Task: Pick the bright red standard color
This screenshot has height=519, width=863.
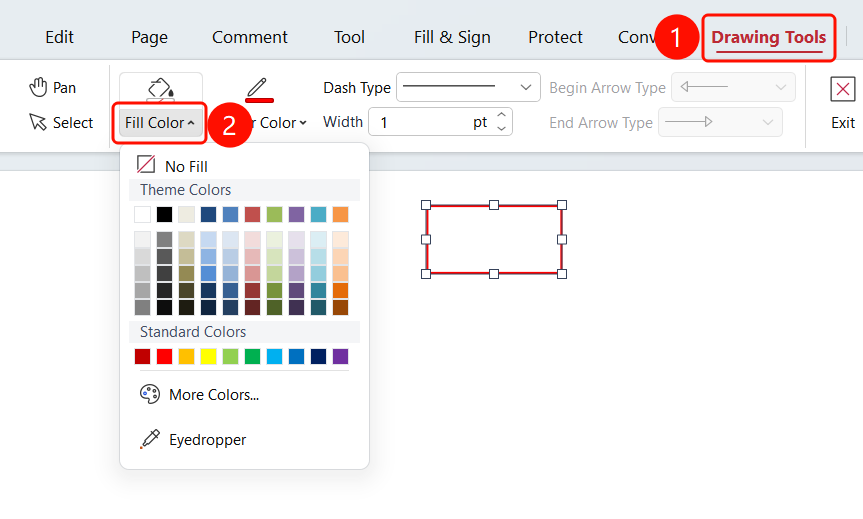Action: 165,356
